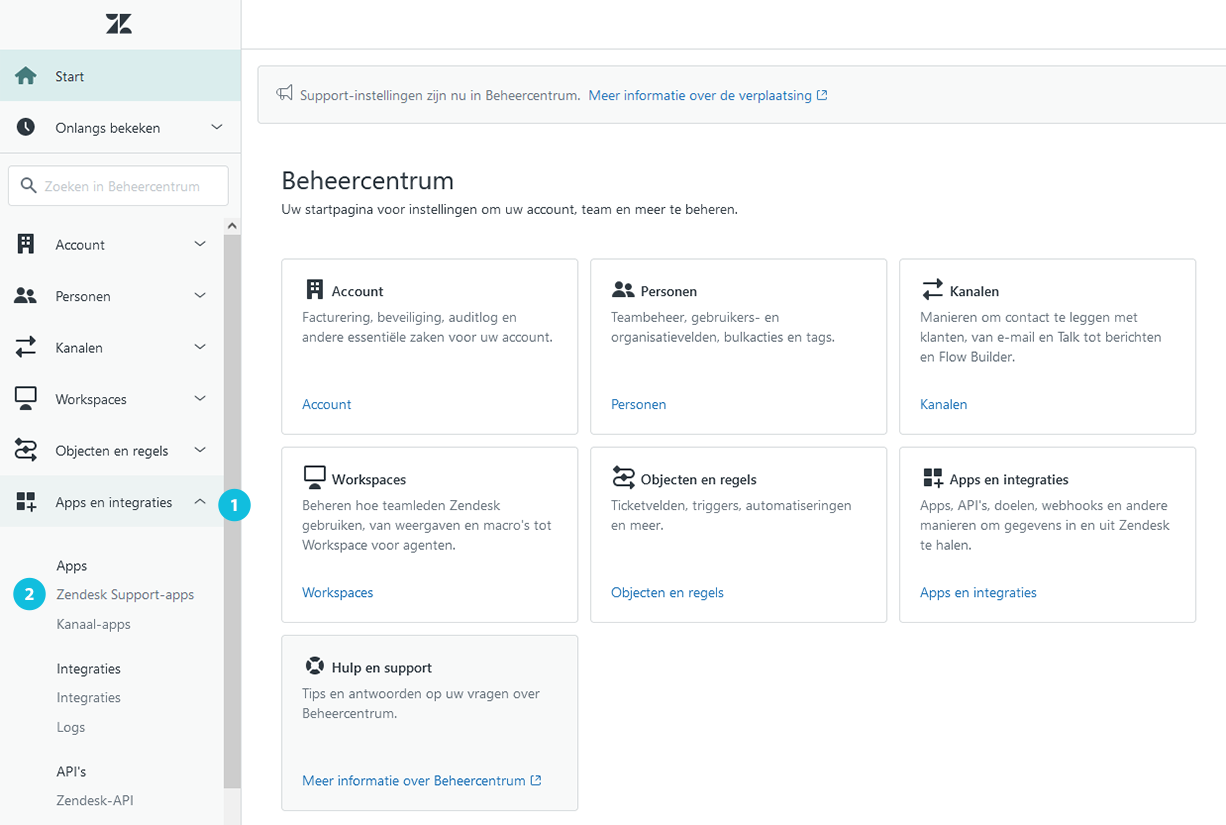
Task: Click the Workspaces monitor icon in the sidebar
Action: tap(26, 398)
